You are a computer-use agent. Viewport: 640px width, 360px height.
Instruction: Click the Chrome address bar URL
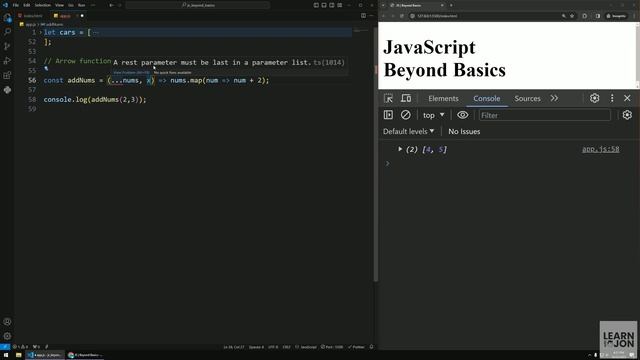pos(437,16)
